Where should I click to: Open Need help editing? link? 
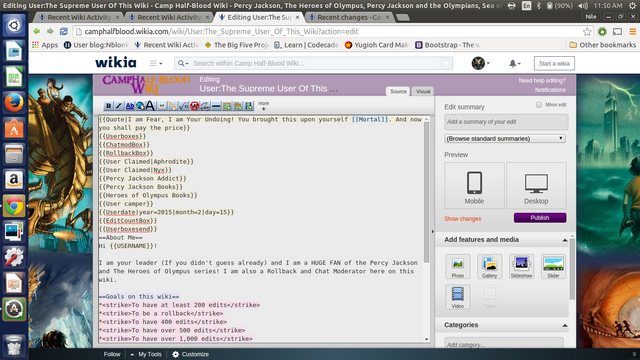542,80
